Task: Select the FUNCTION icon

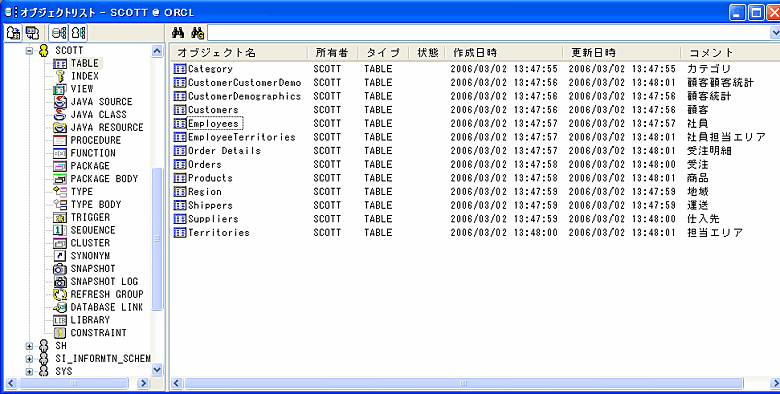Action: 60,153
